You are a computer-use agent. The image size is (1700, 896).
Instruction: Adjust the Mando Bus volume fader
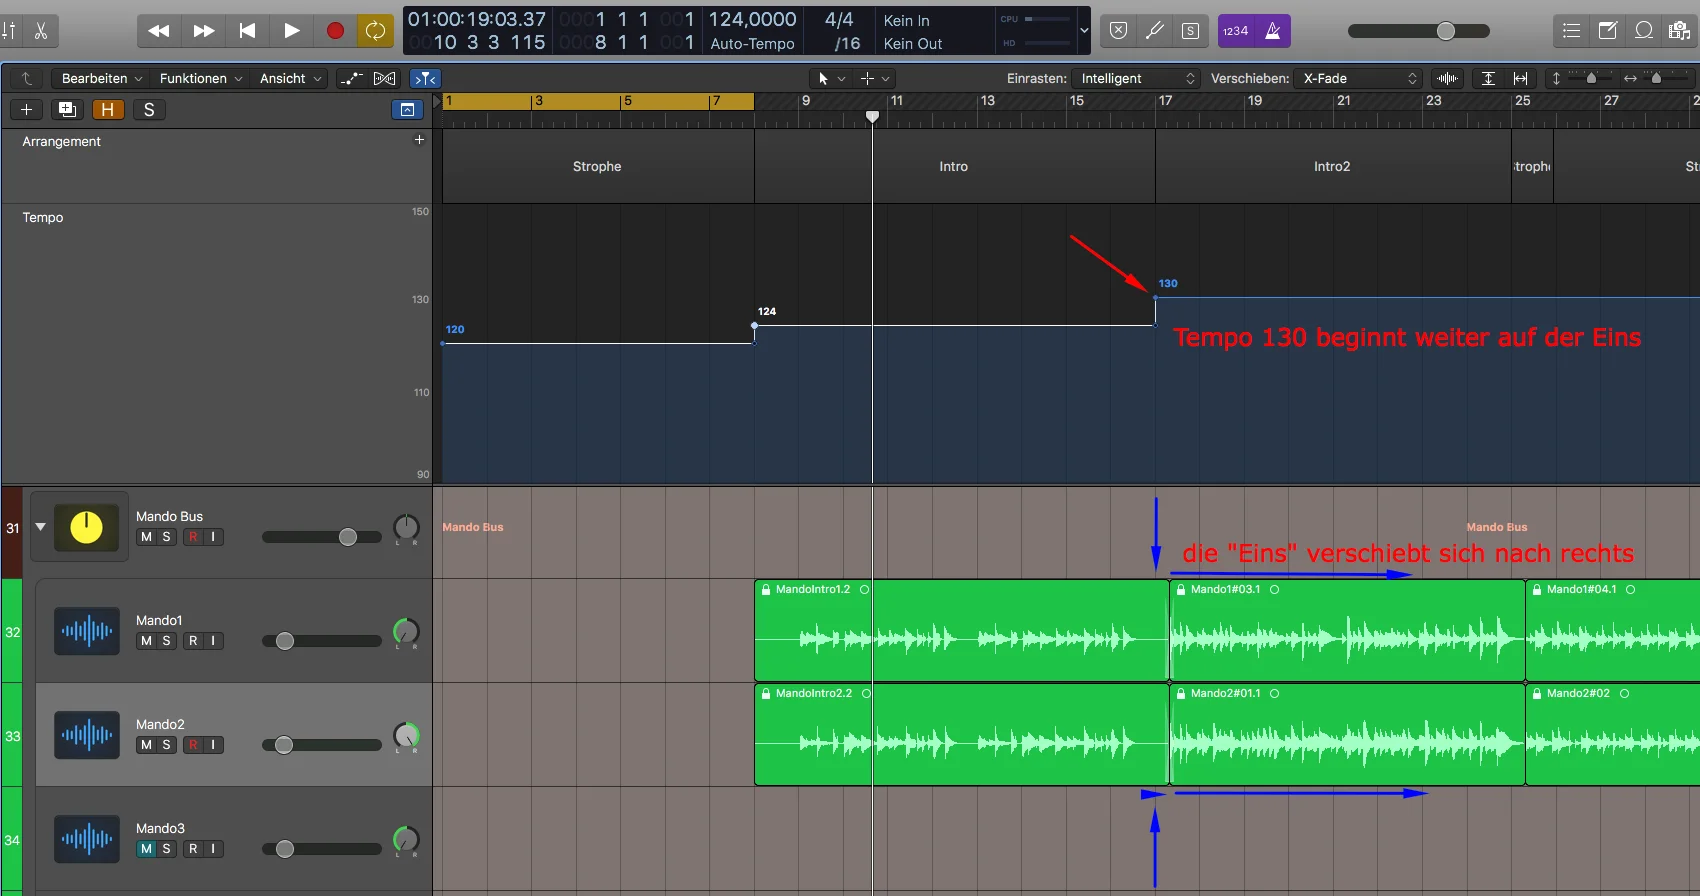(348, 537)
